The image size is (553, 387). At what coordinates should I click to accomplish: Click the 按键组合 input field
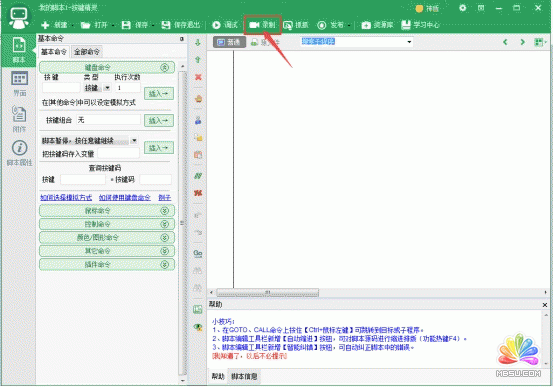pyautogui.click(x=108, y=120)
